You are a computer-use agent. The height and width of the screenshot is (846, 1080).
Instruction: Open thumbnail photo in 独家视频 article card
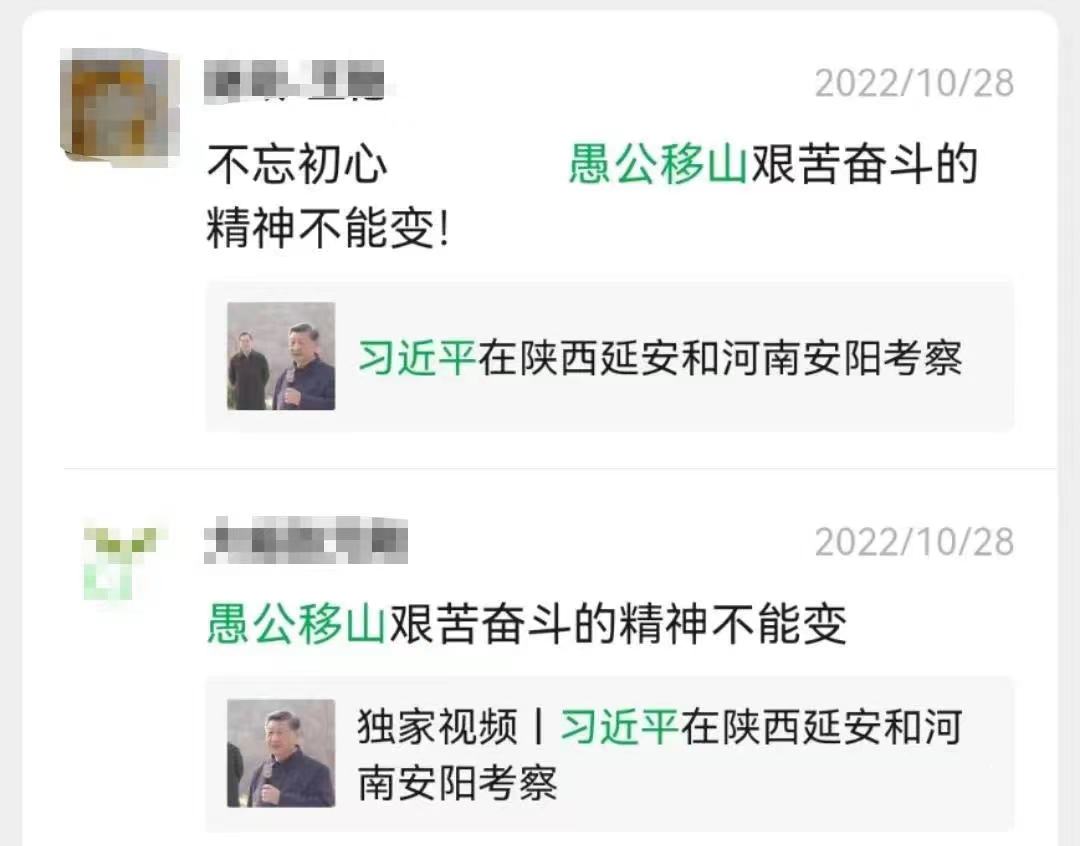[x=281, y=753]
